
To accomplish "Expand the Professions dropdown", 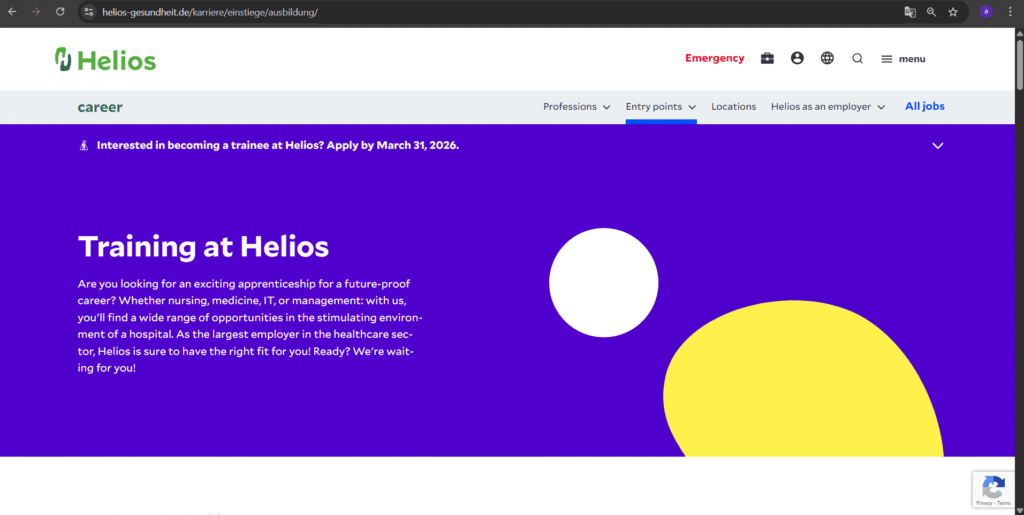I will (x=576, y=107).
